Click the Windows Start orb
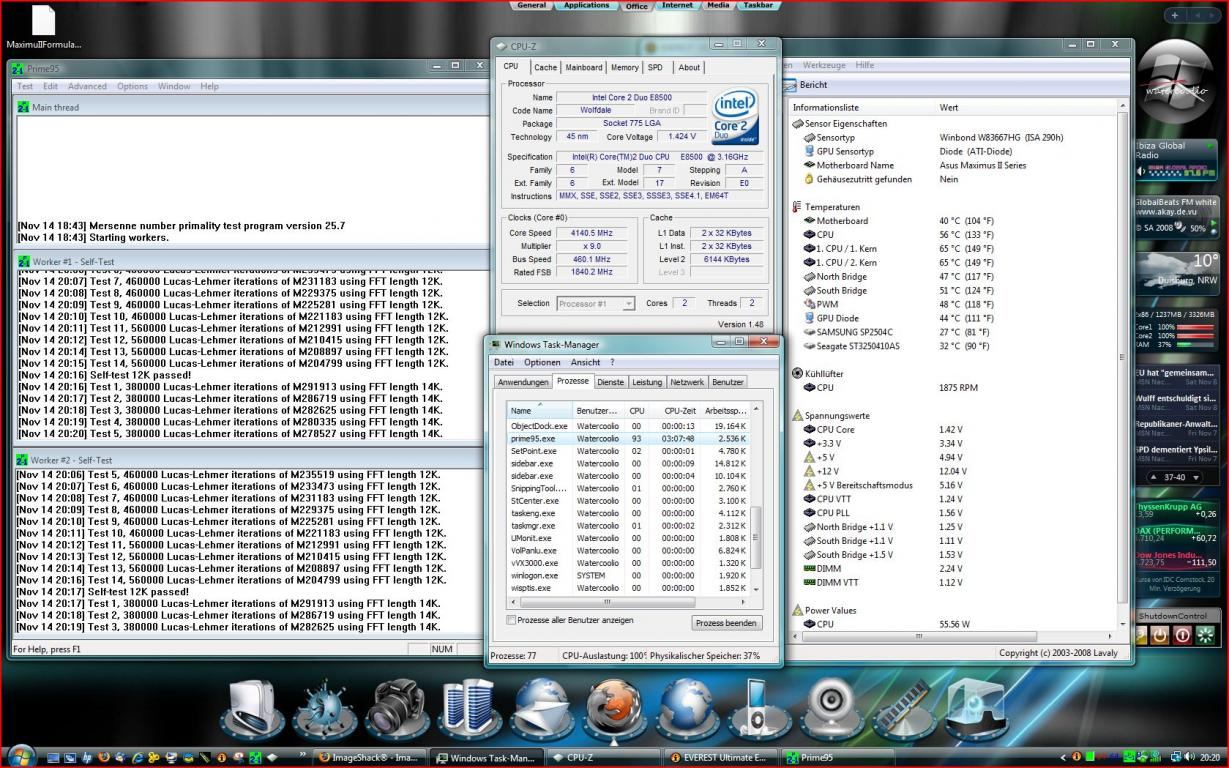1229x768 pixels. (x=21, y=756)
